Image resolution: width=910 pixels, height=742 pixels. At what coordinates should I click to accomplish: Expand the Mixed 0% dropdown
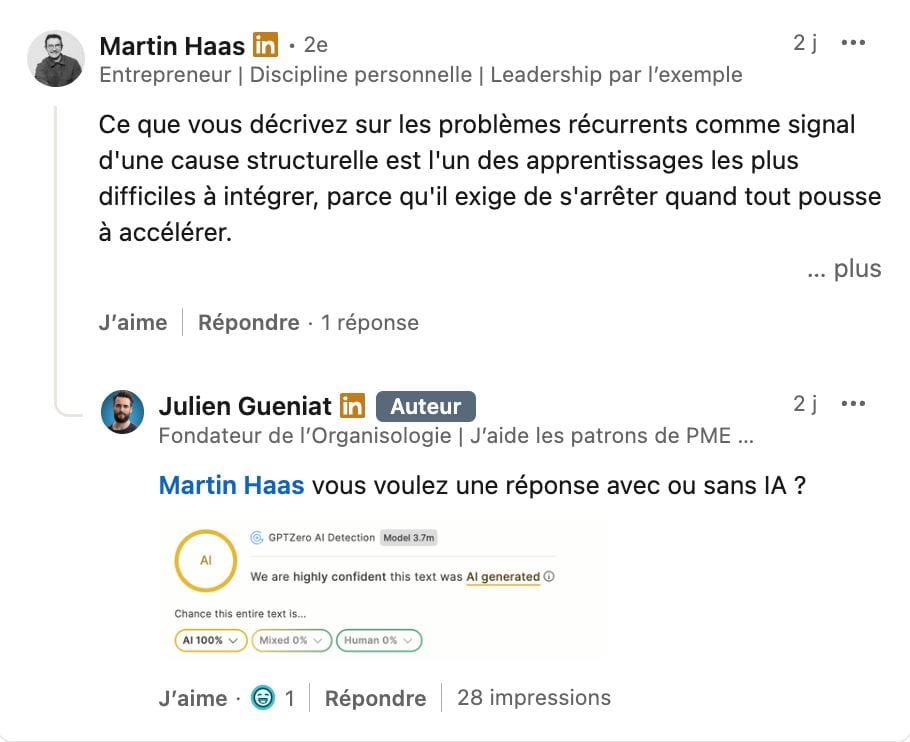pyautogui.click(x=291, y=640)
